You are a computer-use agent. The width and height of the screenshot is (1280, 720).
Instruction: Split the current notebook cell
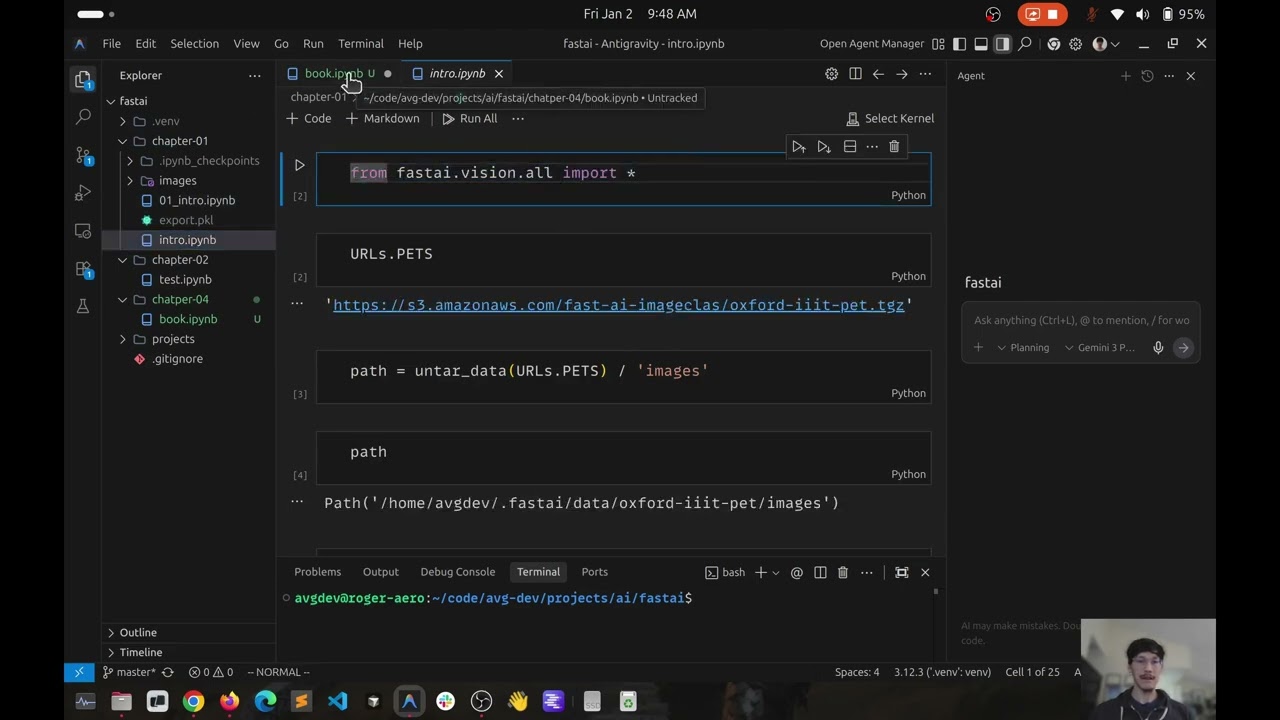[849, 147]
